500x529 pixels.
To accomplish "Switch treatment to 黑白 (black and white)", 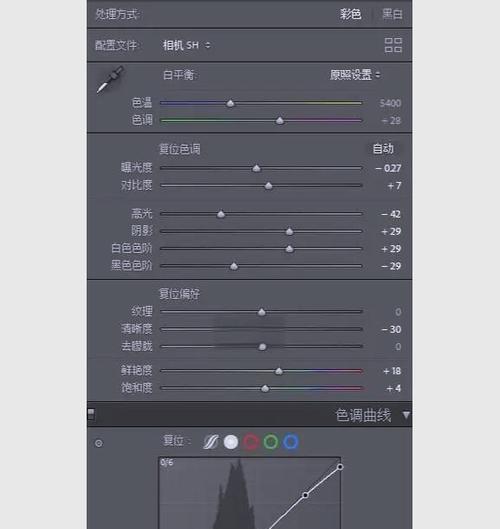I will point(392,14).
